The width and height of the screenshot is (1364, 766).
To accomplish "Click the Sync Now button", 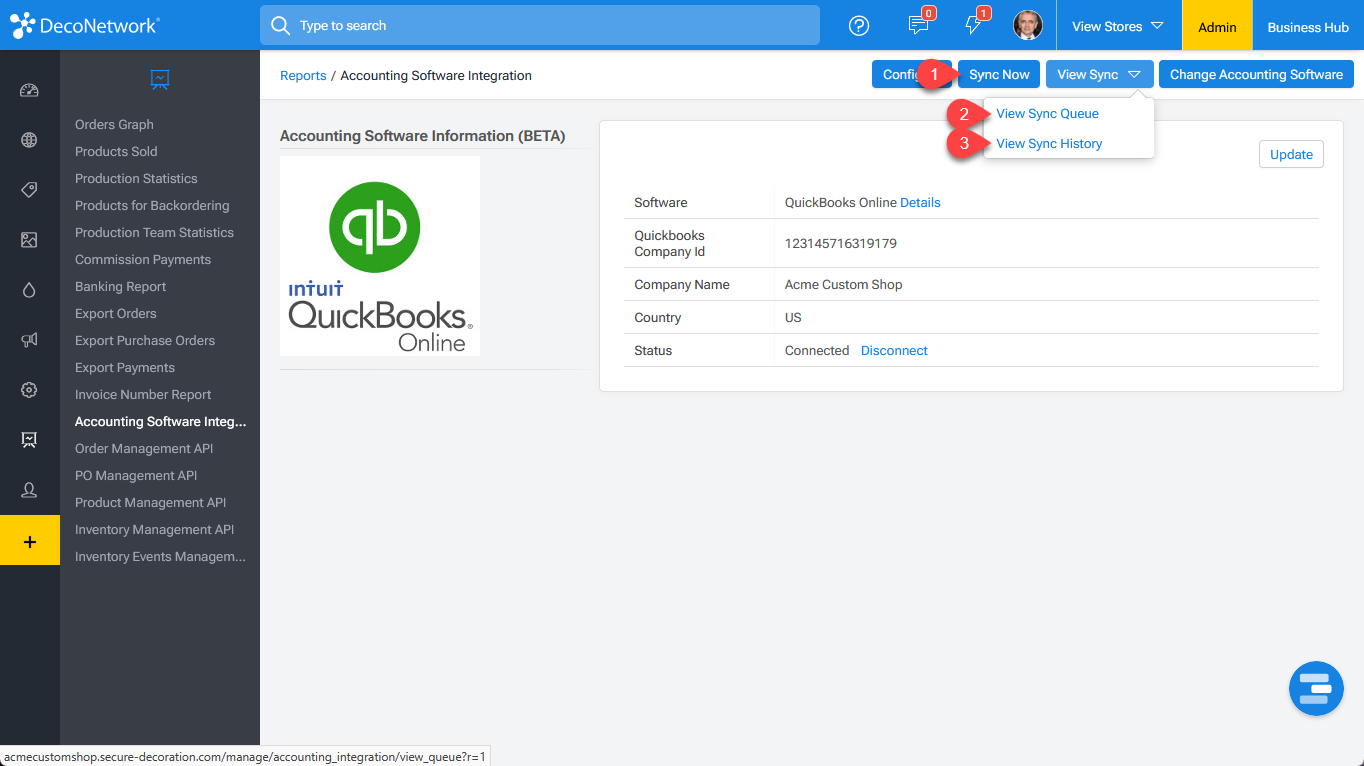I will click(x=998, y=74).
